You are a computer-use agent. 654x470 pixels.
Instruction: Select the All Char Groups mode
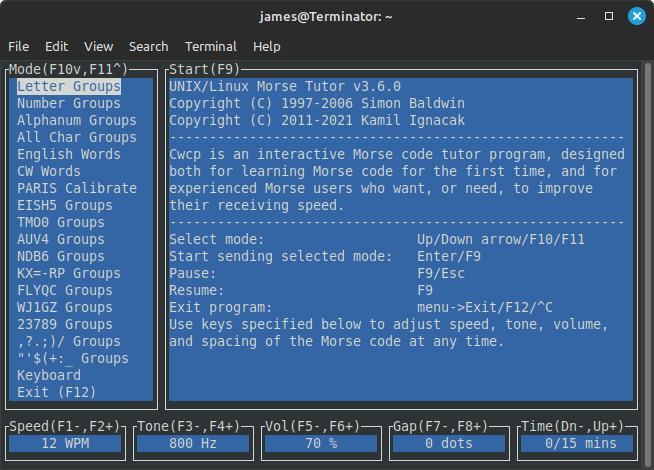[x=77, y=138]
